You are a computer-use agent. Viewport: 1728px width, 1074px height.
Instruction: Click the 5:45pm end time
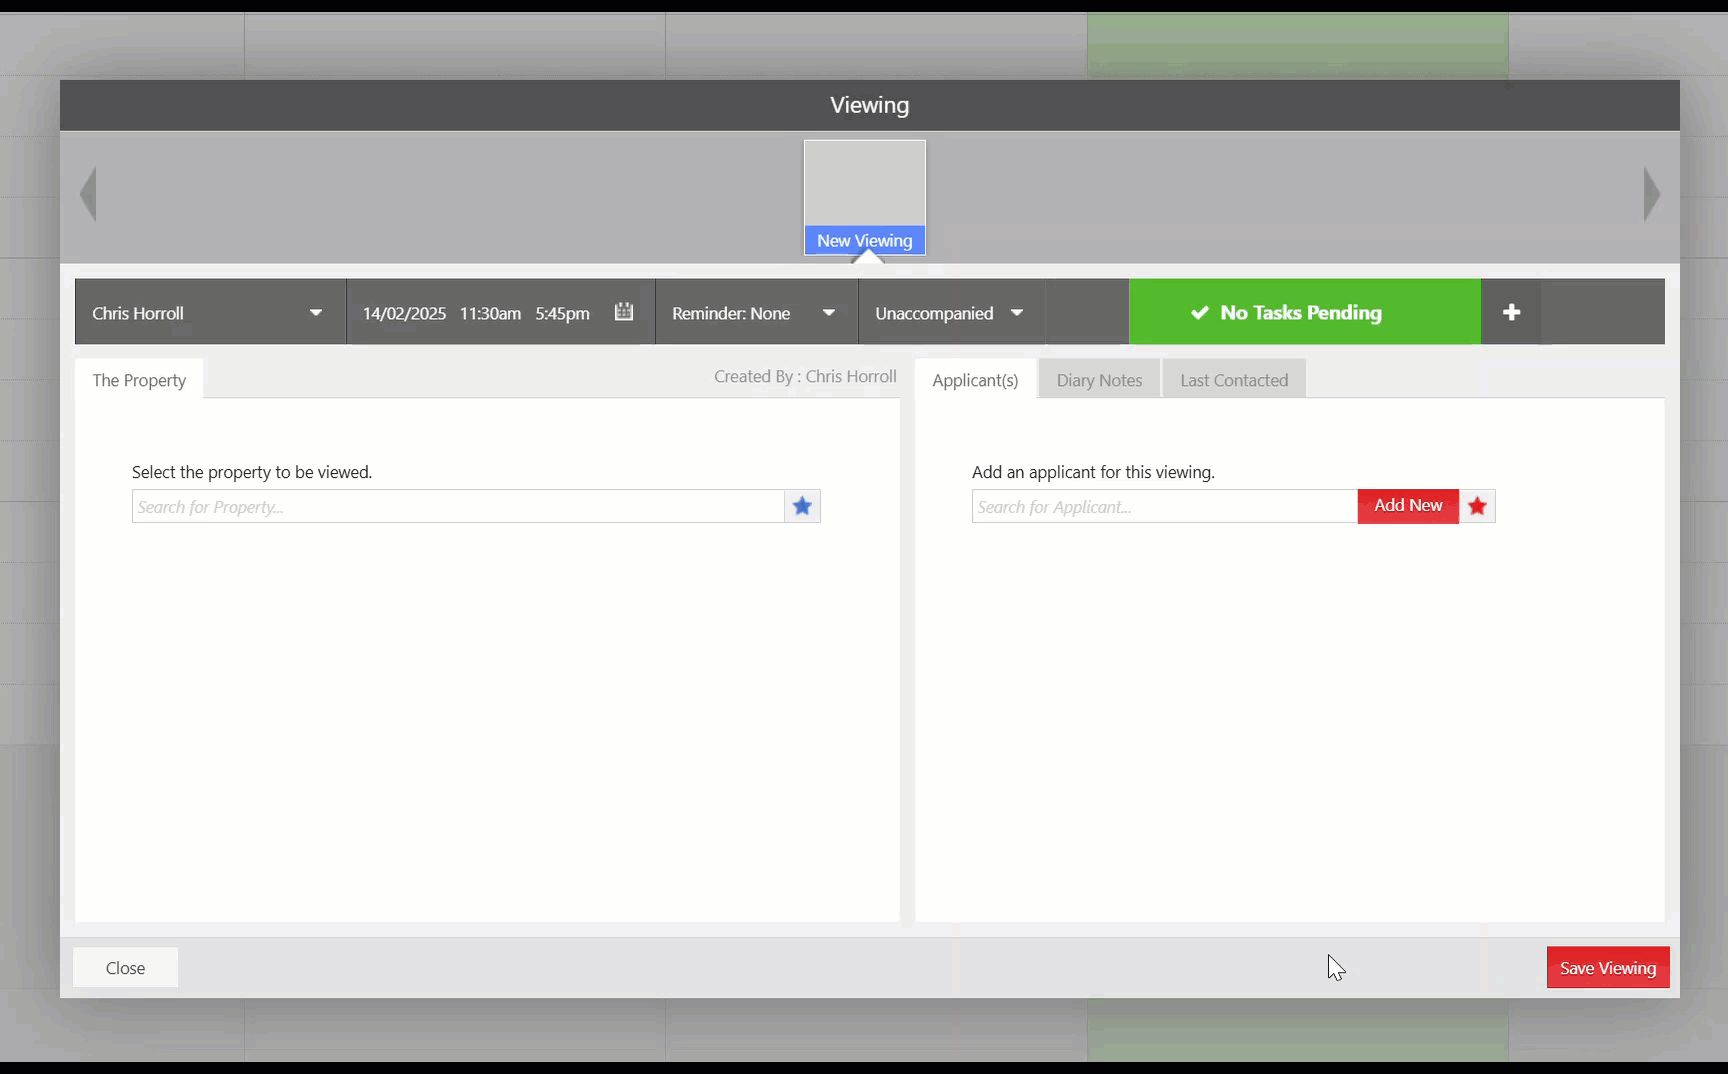click(x=562, y=313)
